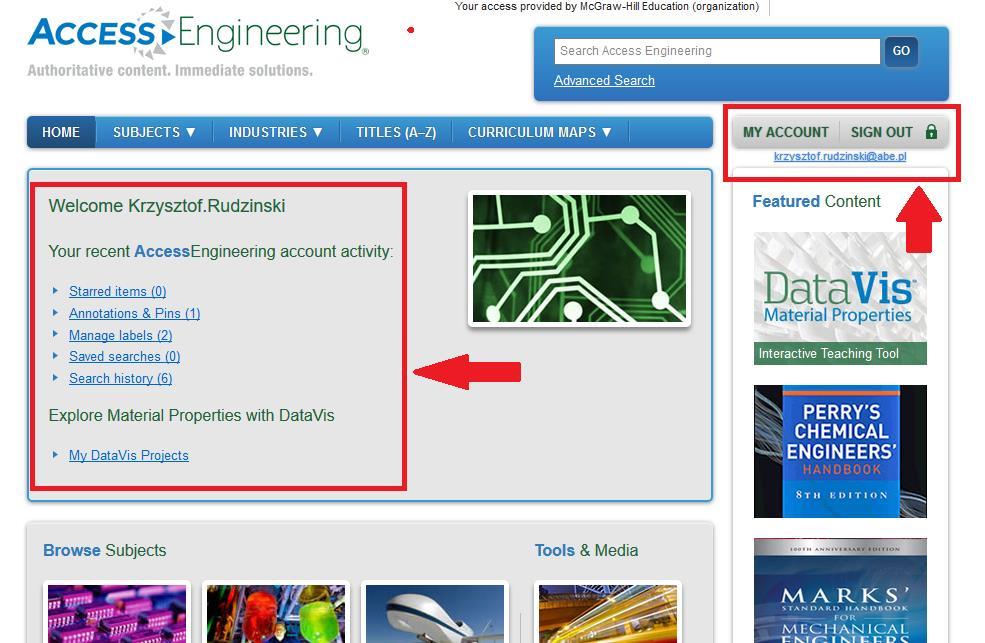Select the light trails Tools & Media thumbnail
This screenshot has height=643, width=985.
coord(607,613)
